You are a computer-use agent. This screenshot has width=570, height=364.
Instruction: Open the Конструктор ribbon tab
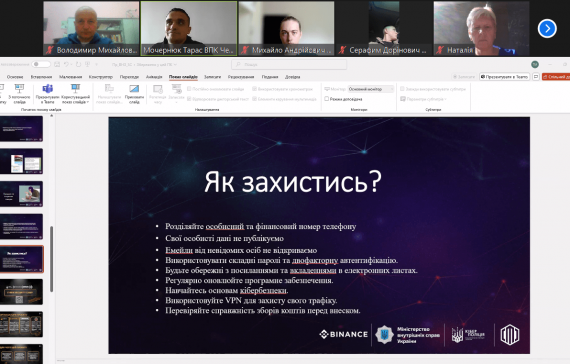pyautogui.click(x=101, y=77)
